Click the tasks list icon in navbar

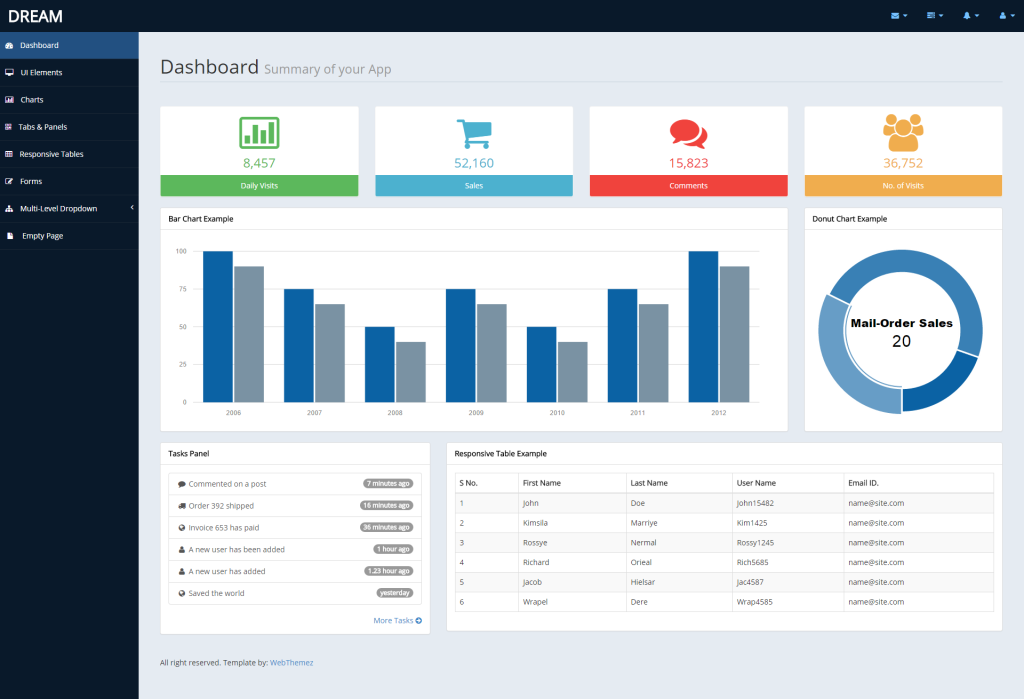pos(930,15)
